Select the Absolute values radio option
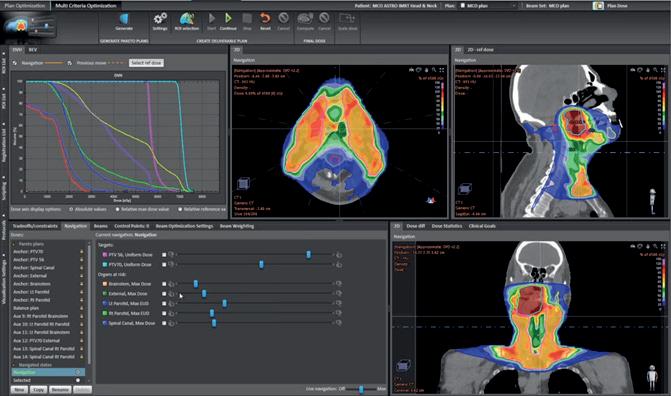Viewport: 671px width, 396px height. click(71, 209)
